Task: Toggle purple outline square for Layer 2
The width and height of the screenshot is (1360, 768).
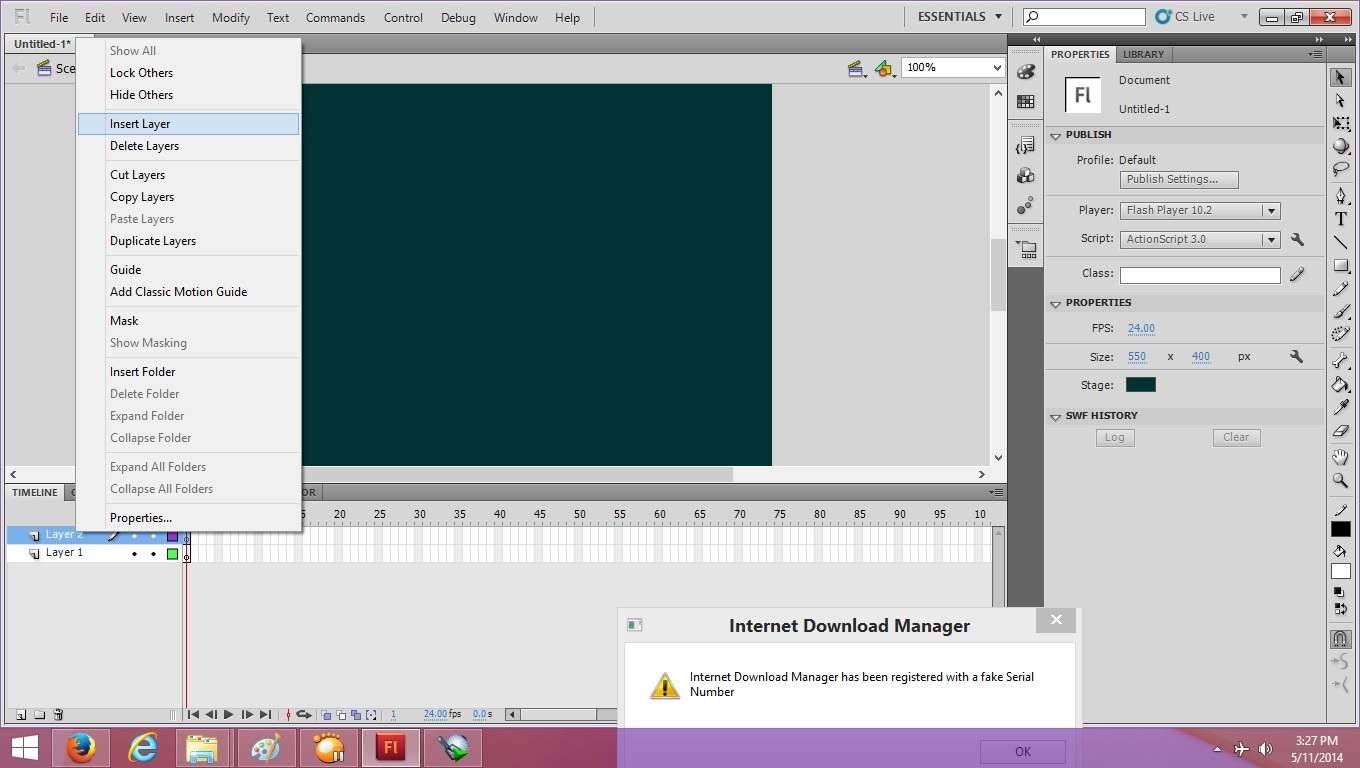Action: pos(173,536)
